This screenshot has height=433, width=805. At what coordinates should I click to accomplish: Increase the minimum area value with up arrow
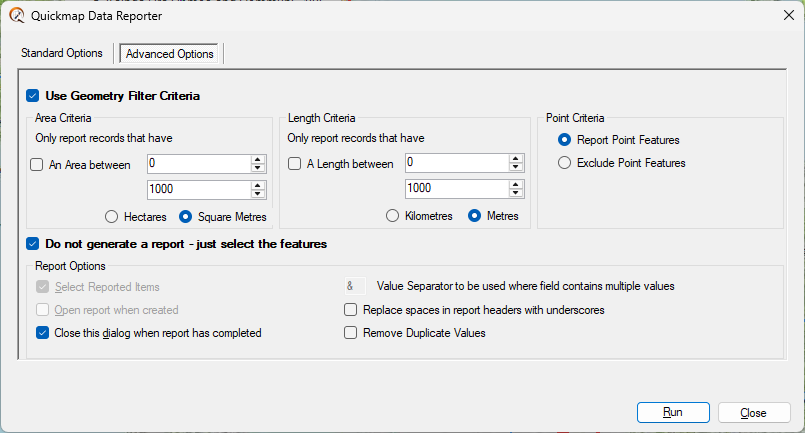(x=258, y=159)
